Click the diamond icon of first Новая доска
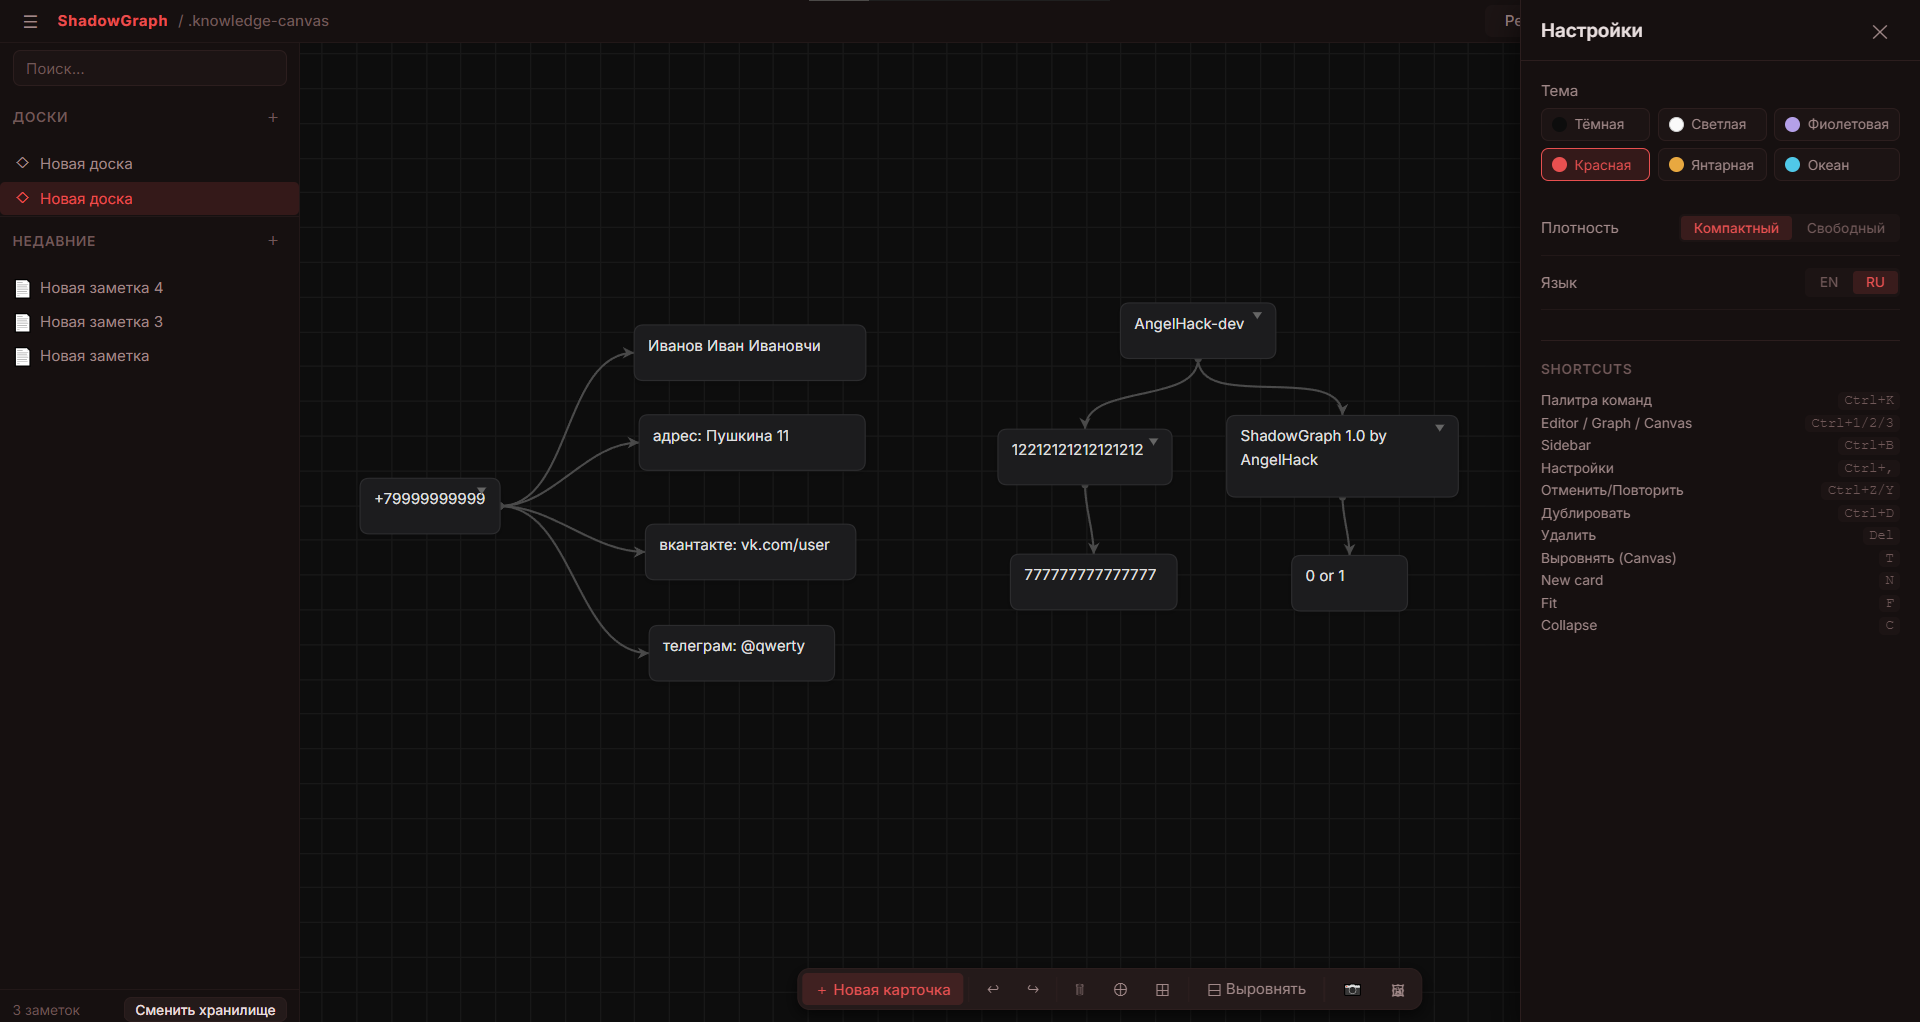Screen dimensions: 1920x1022 coord(23,162)
